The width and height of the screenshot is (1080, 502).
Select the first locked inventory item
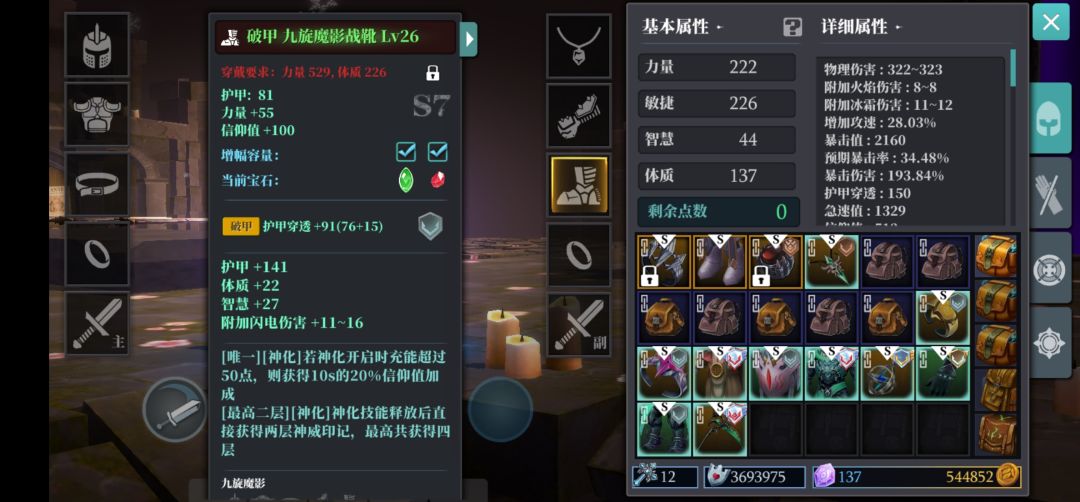[x=663, y=261]
